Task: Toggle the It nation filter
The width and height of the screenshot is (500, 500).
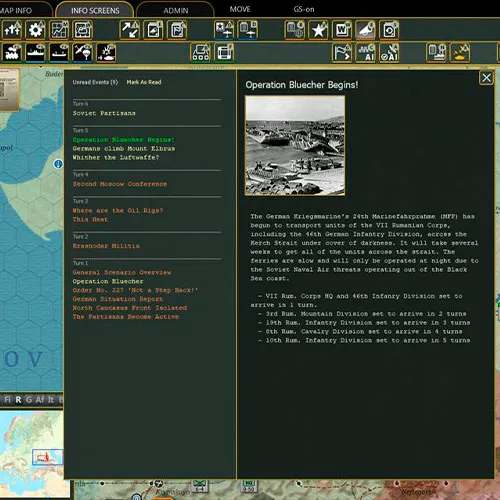Action: click(51, 399)
